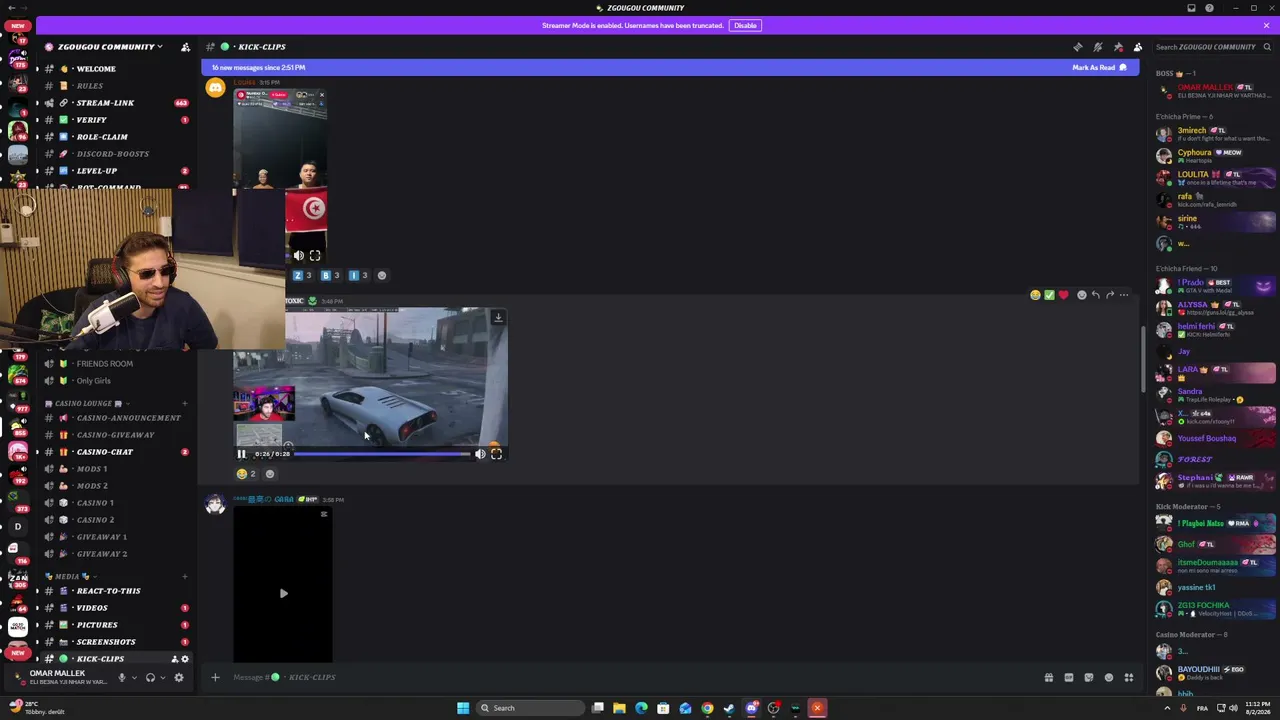Open Steam from taskbar
The height and width of the screenshot is (720, 1280).
[729, 708]
